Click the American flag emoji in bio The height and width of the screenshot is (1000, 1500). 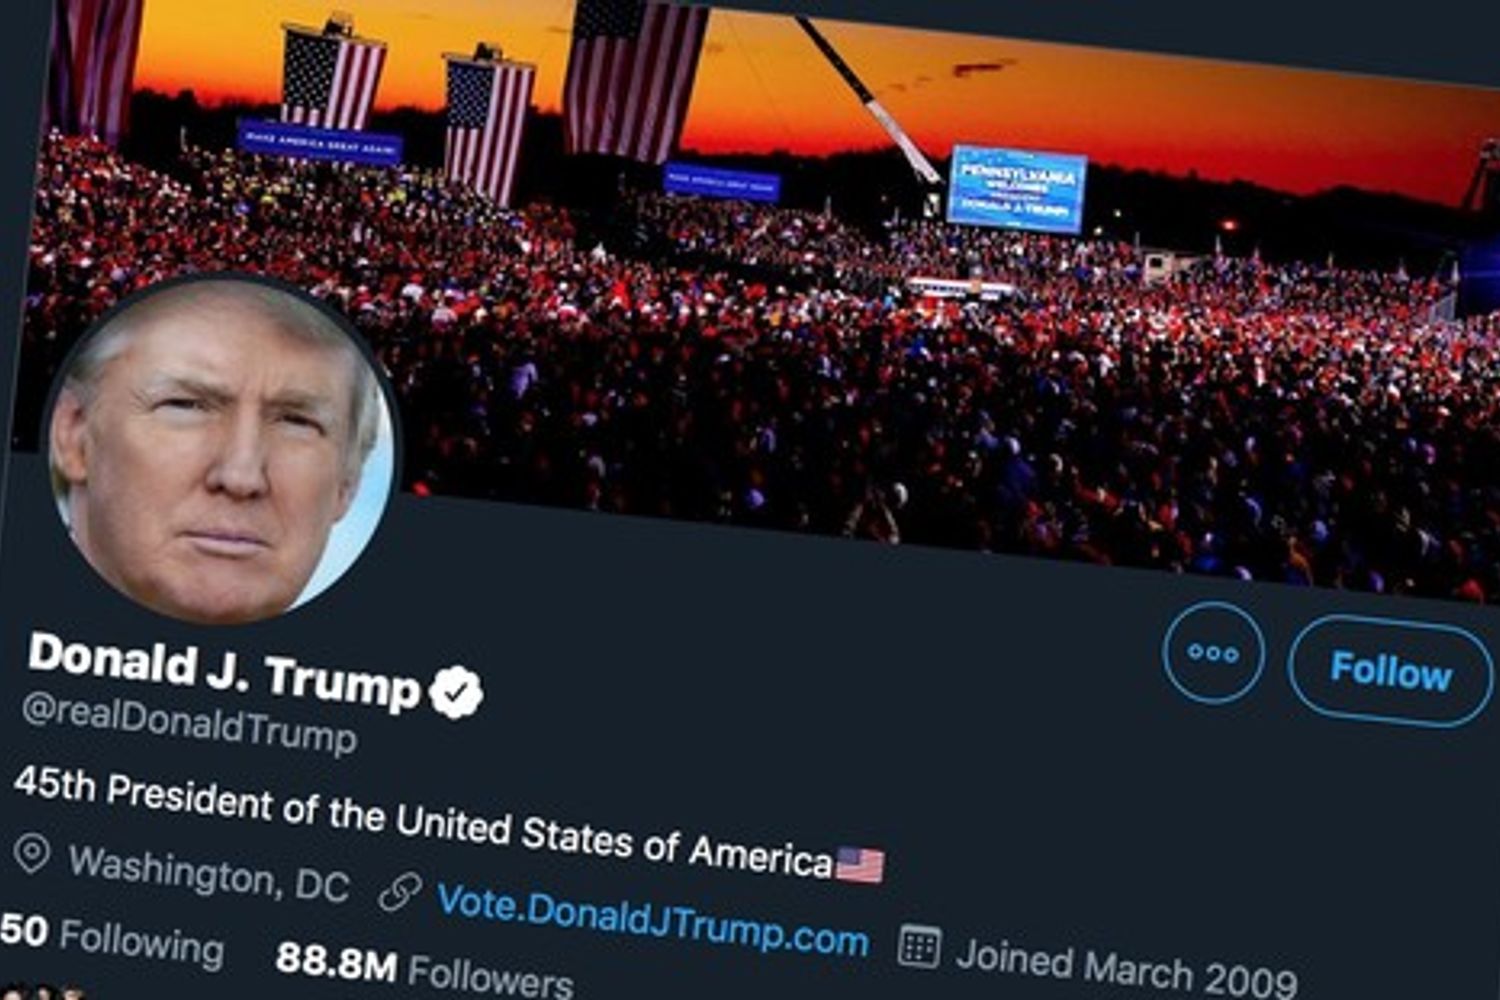tap(860, 864)
